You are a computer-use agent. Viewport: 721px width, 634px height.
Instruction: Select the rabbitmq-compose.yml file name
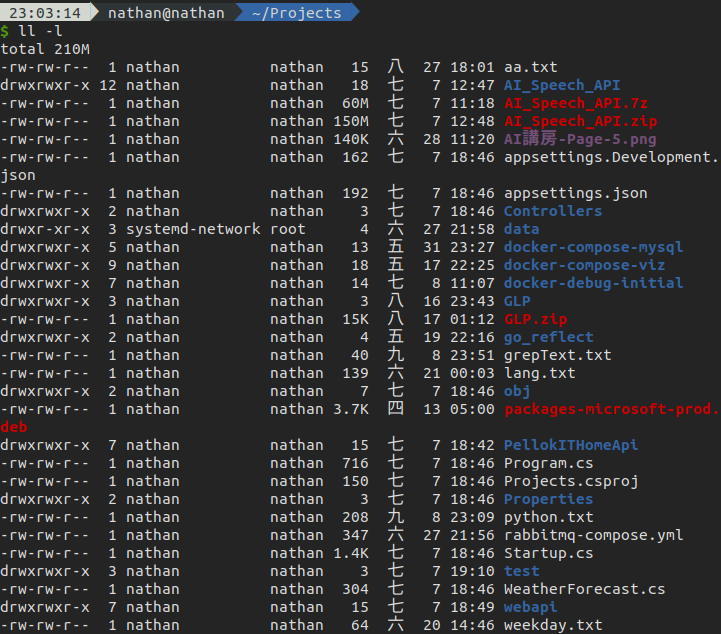[x=594, y=535]
